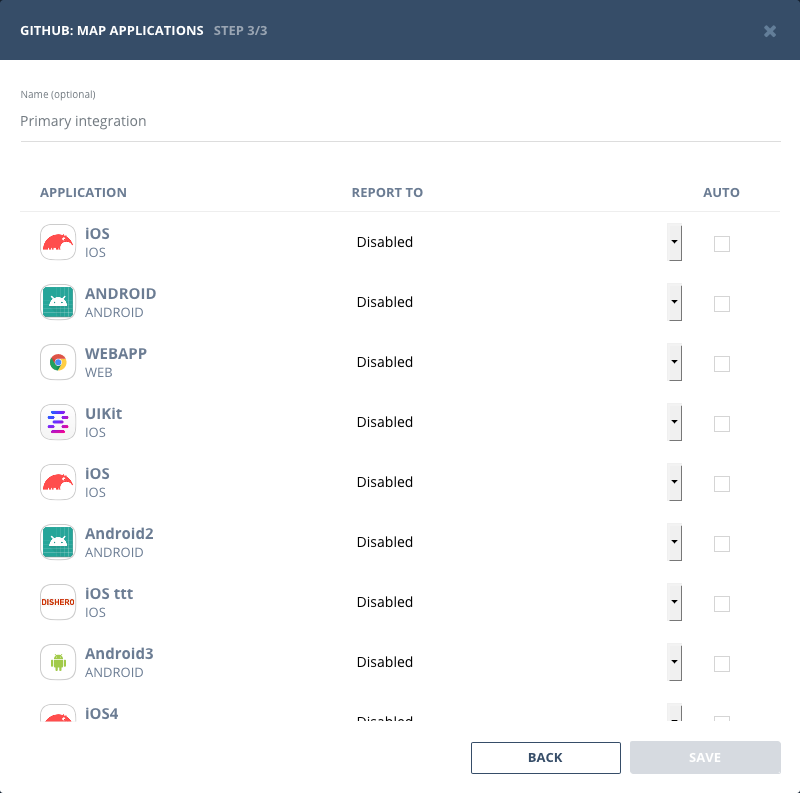Click the Android2 app icon

(57, 542)
